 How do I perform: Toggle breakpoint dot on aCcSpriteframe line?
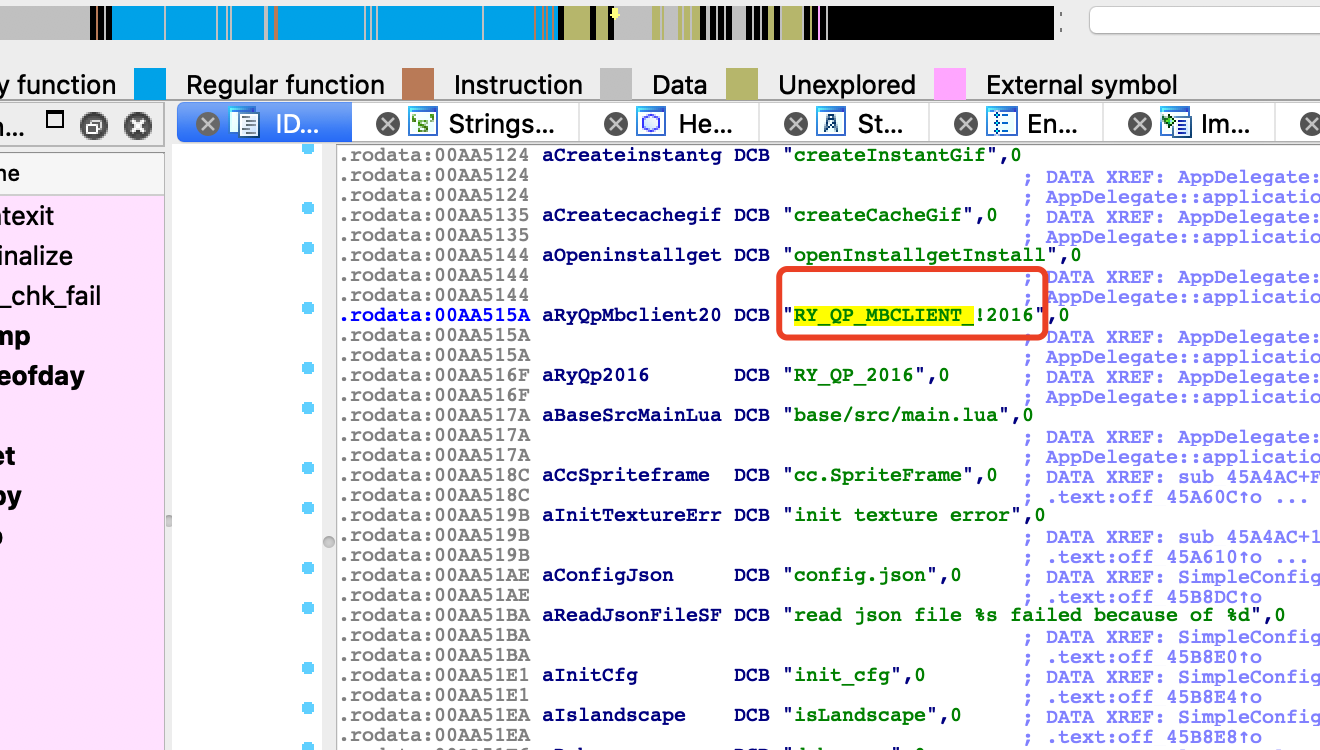click(308, 468)
